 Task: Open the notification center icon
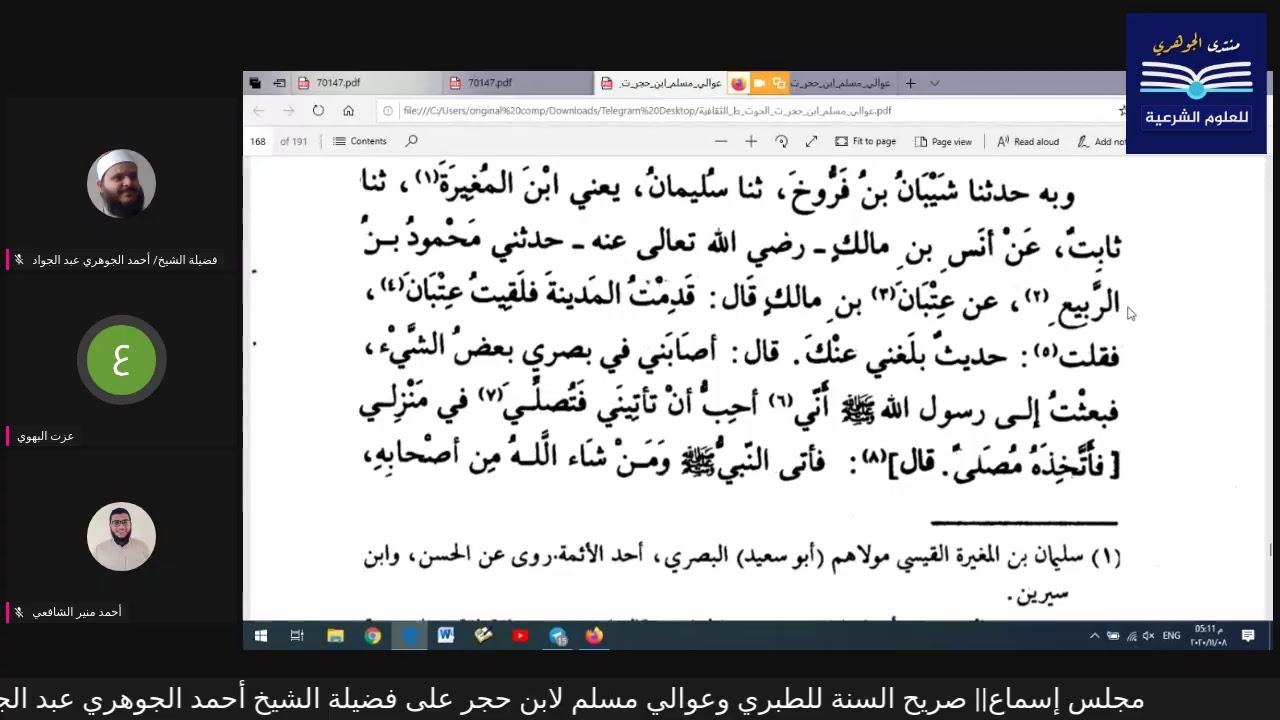click(x=1248, y=635)
